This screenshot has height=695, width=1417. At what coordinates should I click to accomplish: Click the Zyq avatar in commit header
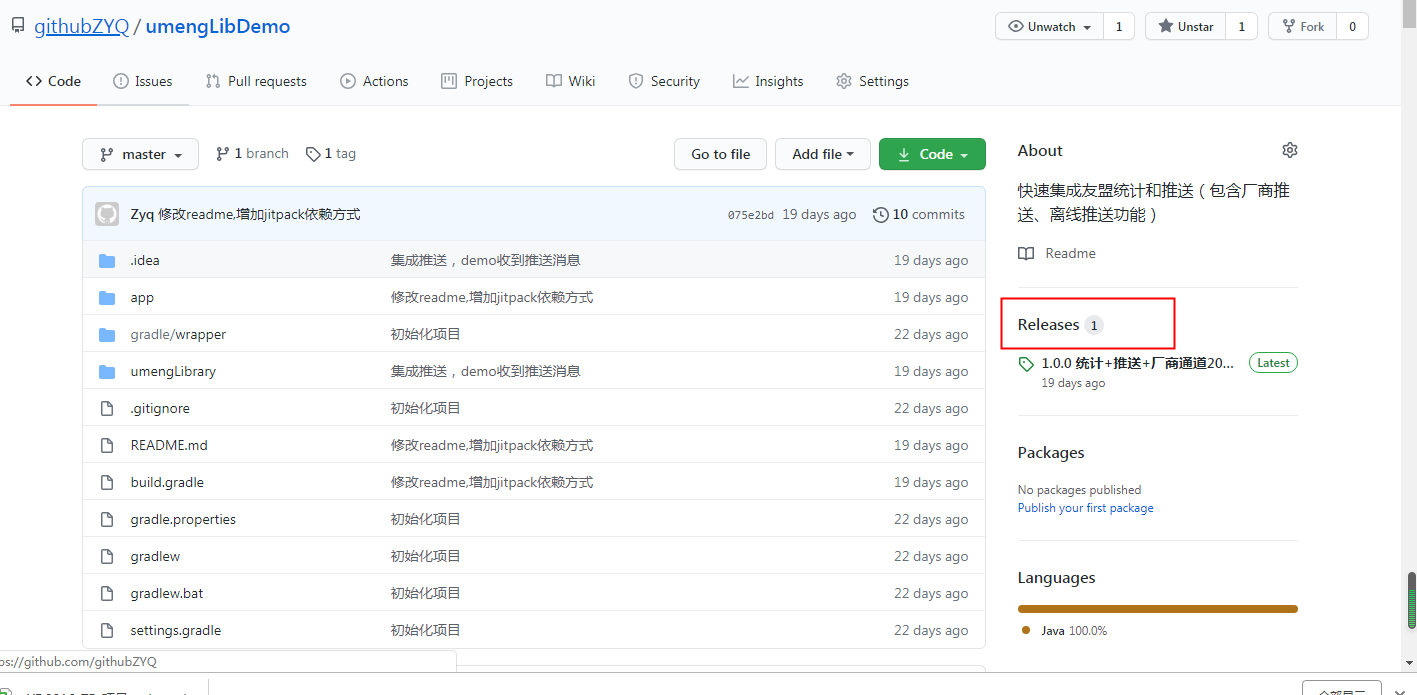(x=107, y=214)
